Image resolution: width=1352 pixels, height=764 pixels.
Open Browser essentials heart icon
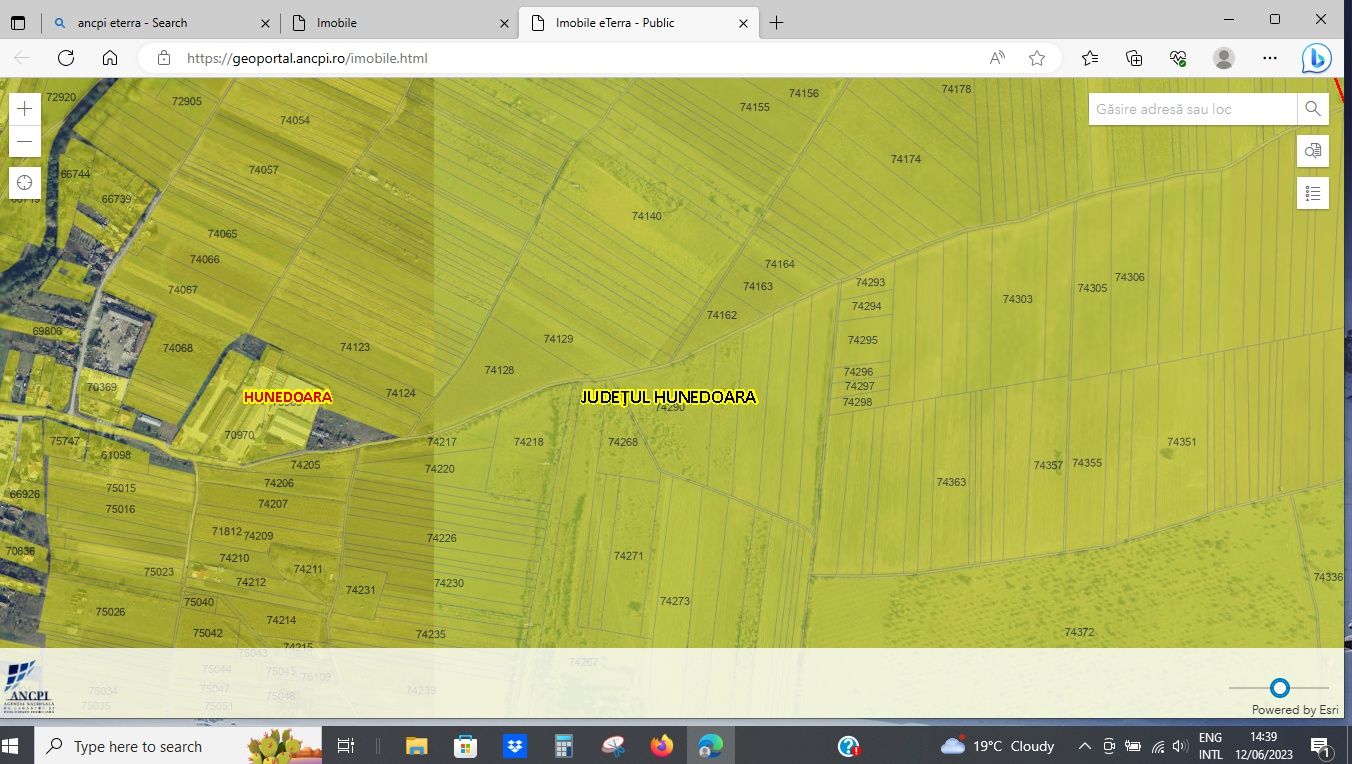(1178, 58)
